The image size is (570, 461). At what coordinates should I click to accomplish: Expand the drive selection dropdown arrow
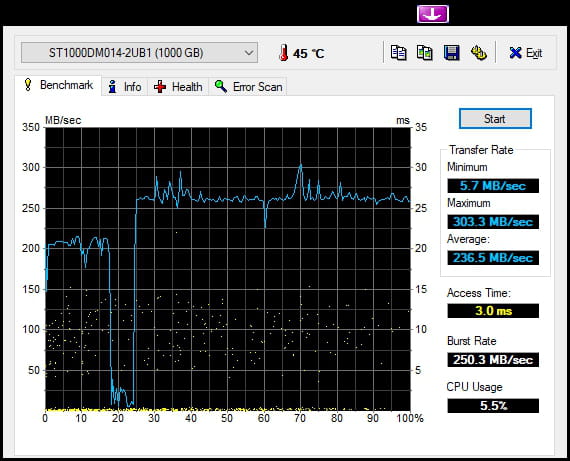point(249,53)
